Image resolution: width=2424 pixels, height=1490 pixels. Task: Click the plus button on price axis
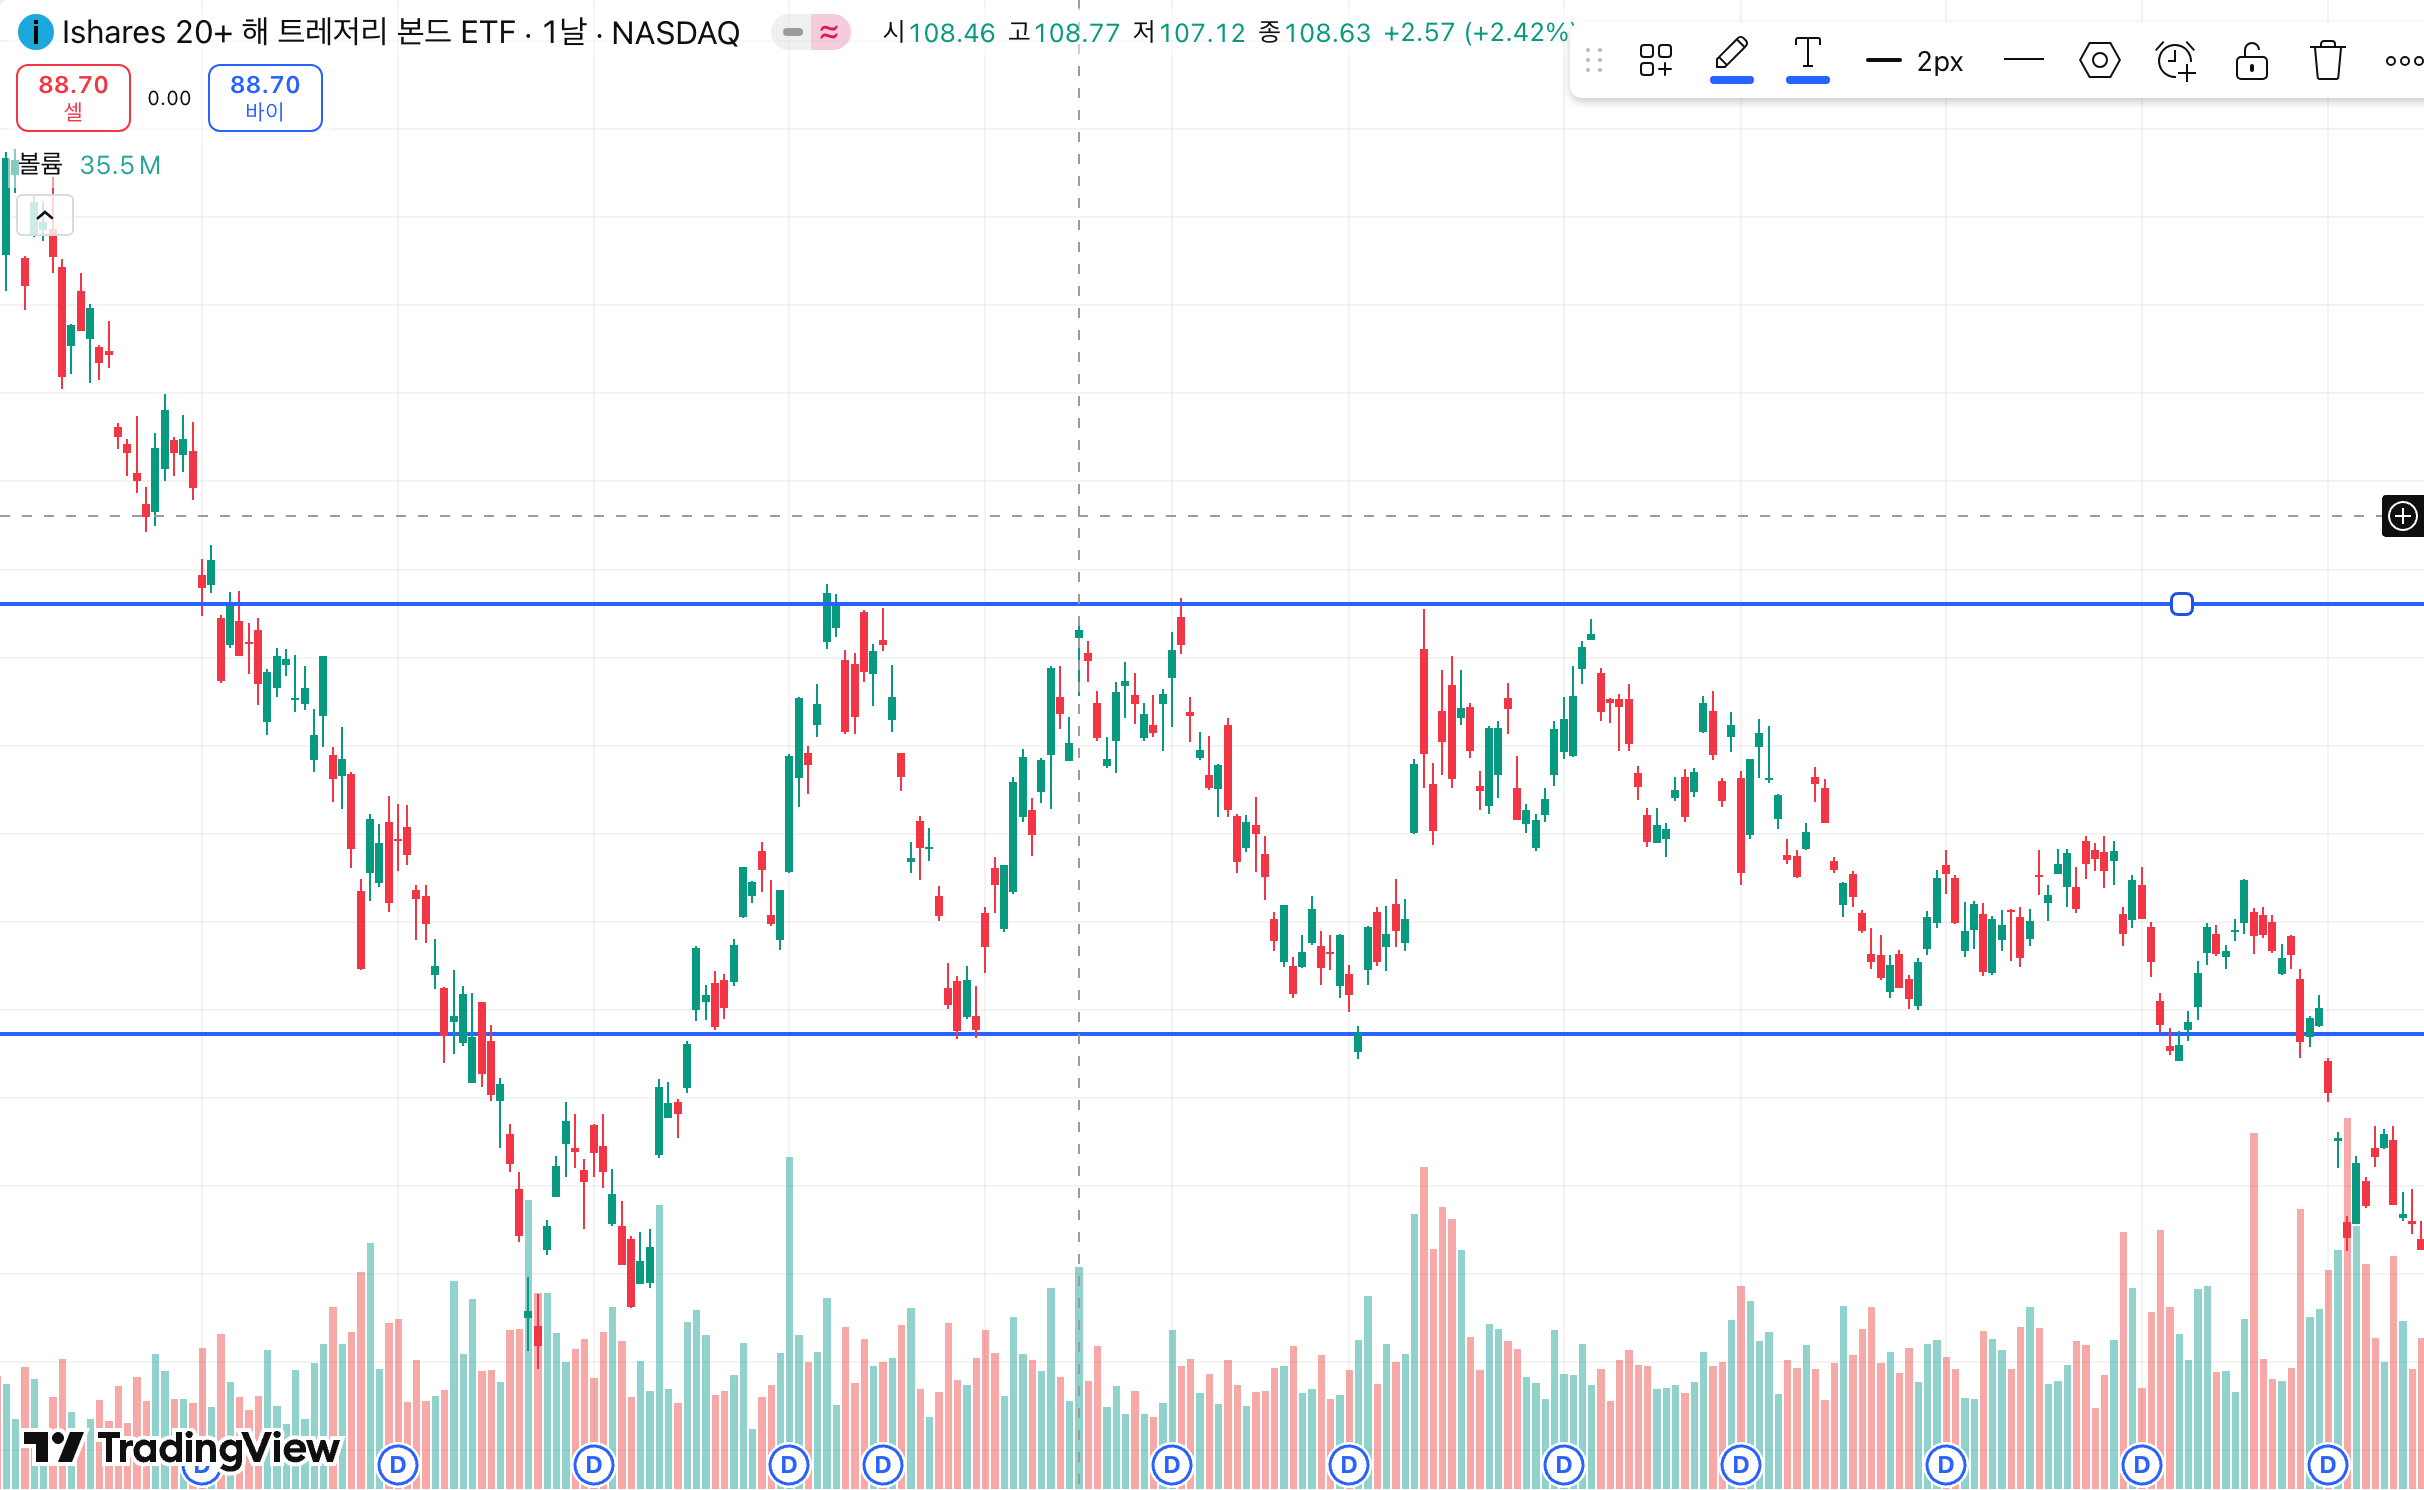pos(2402,516)
